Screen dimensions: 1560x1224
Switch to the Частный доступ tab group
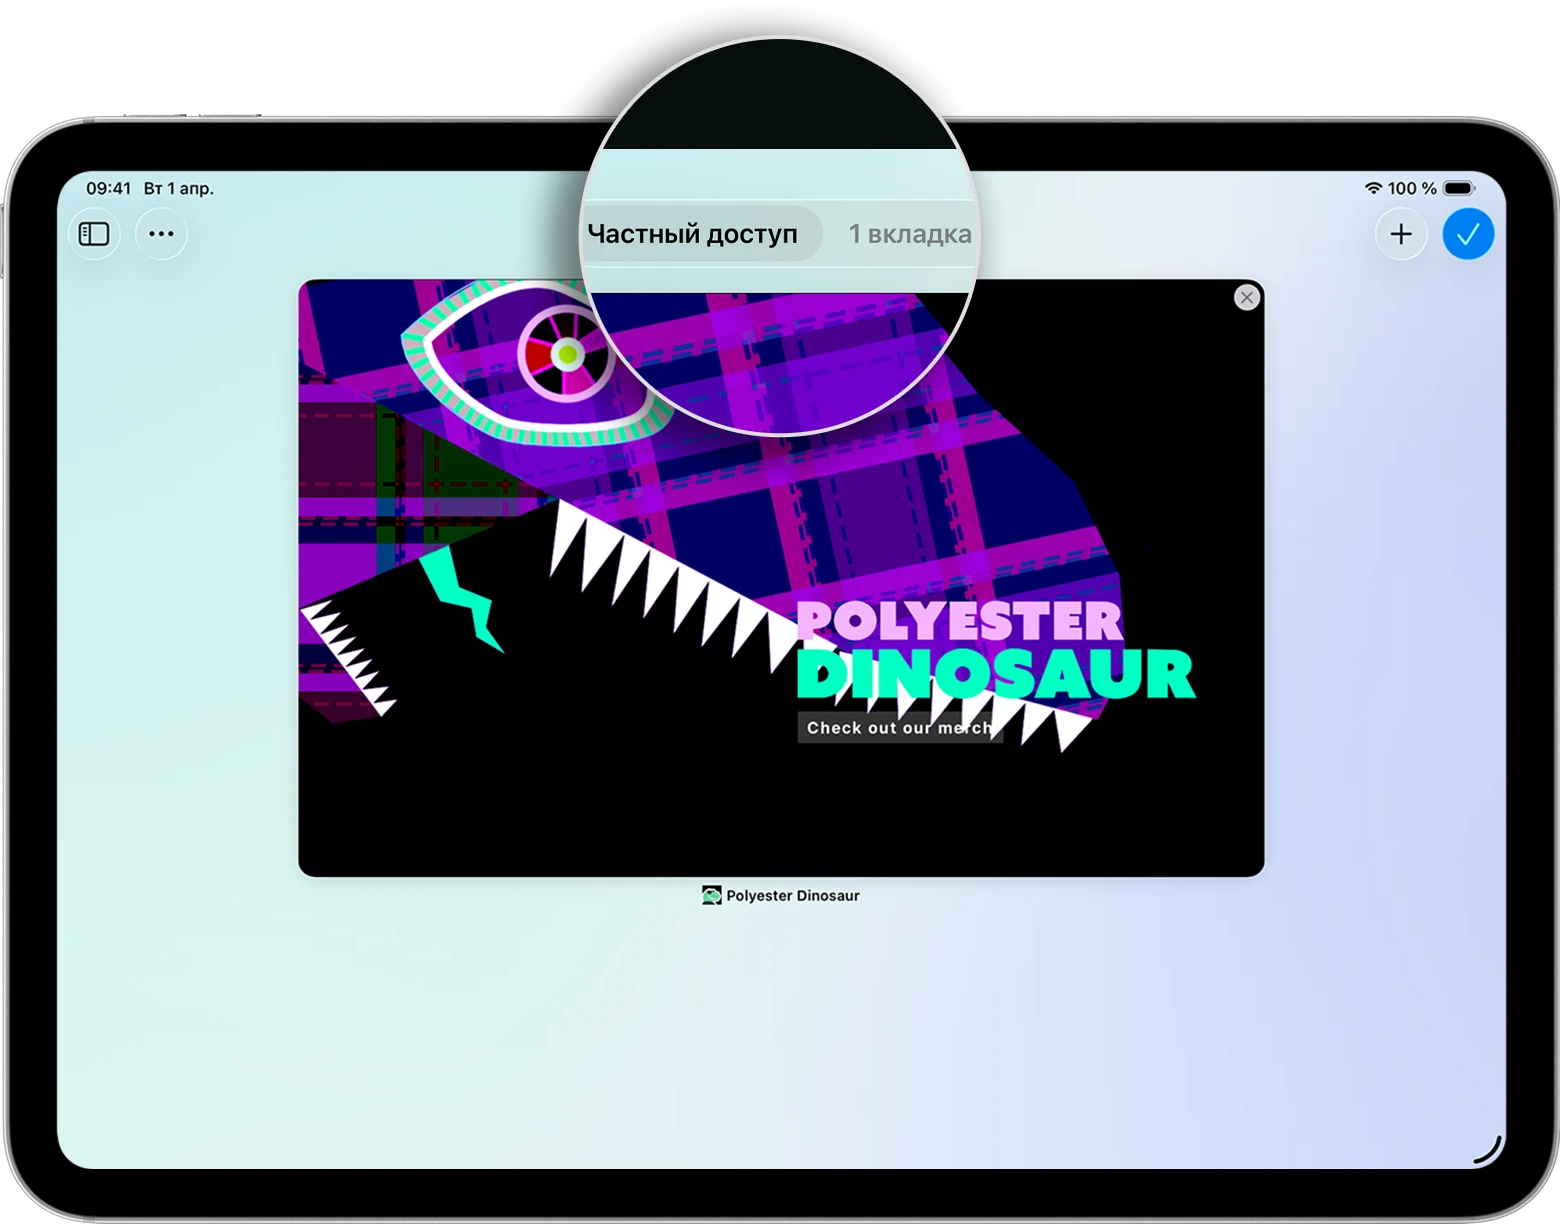(x=693, y=234)
